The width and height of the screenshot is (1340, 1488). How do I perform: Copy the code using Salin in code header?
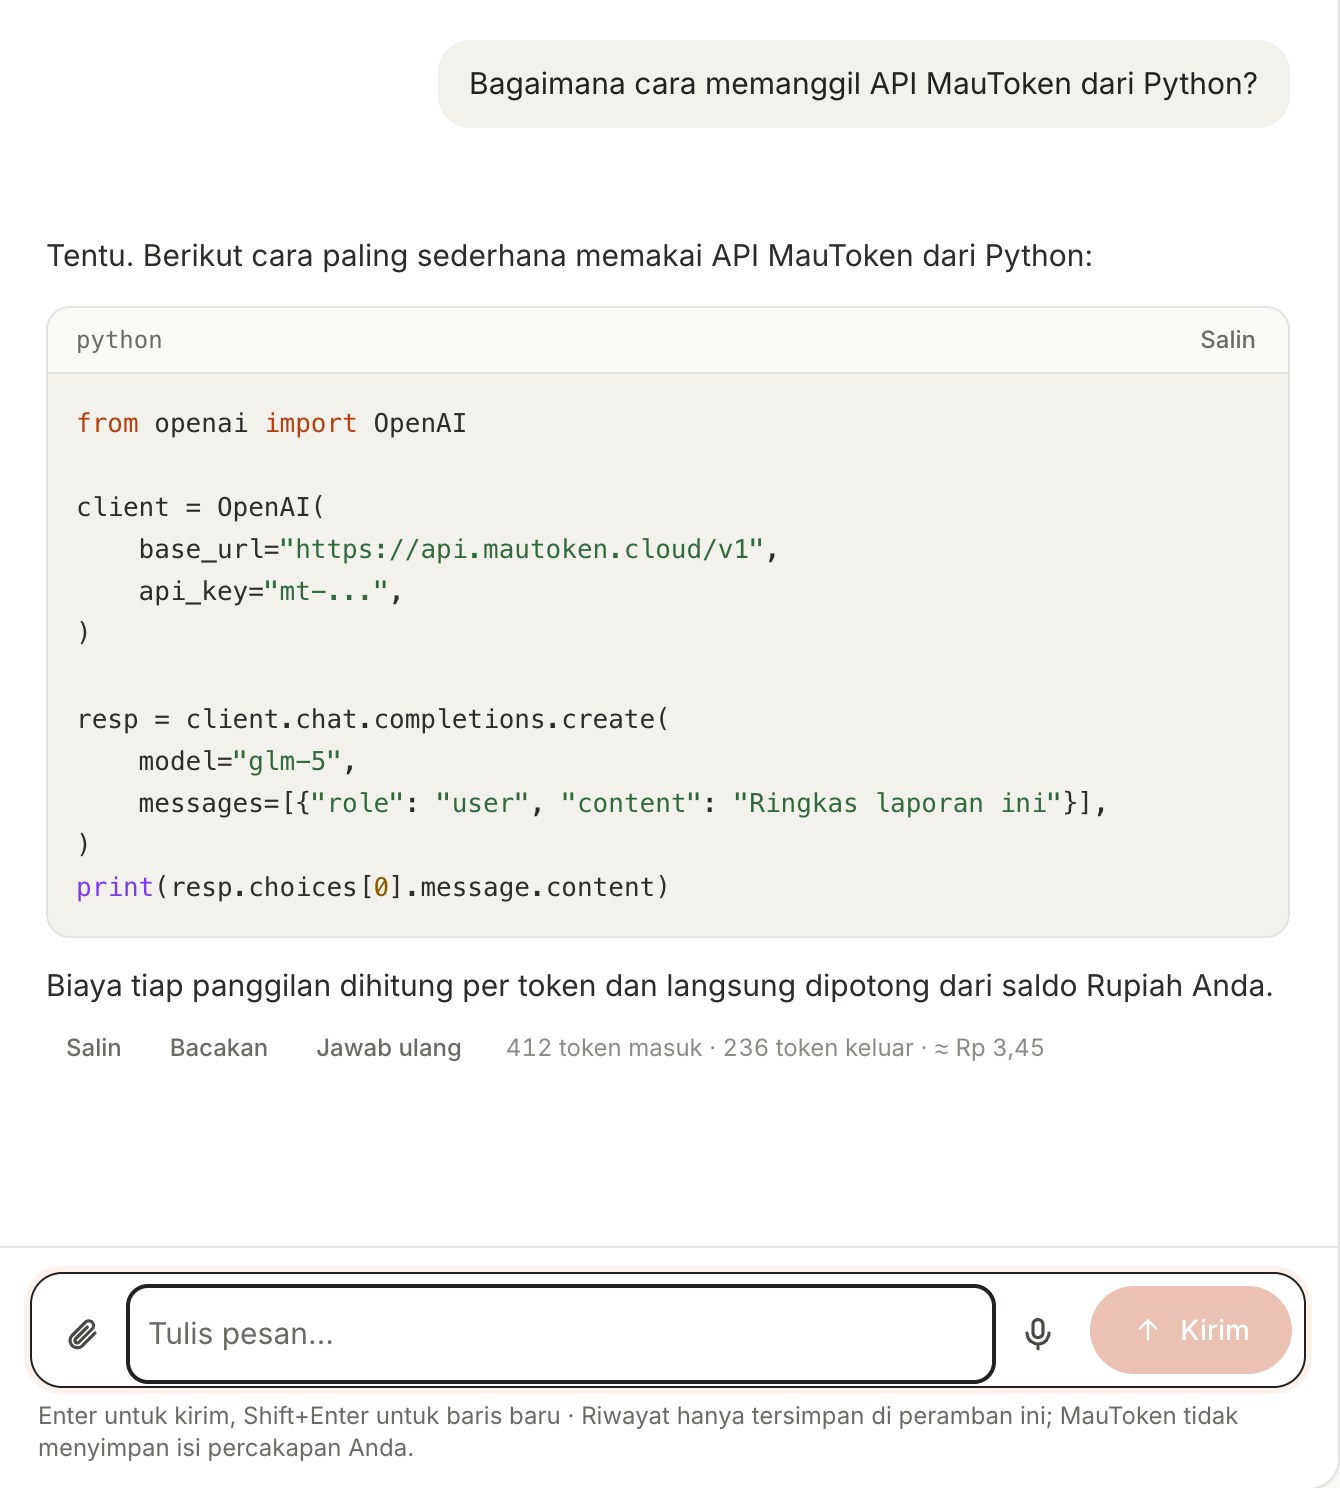point(1227,340)
